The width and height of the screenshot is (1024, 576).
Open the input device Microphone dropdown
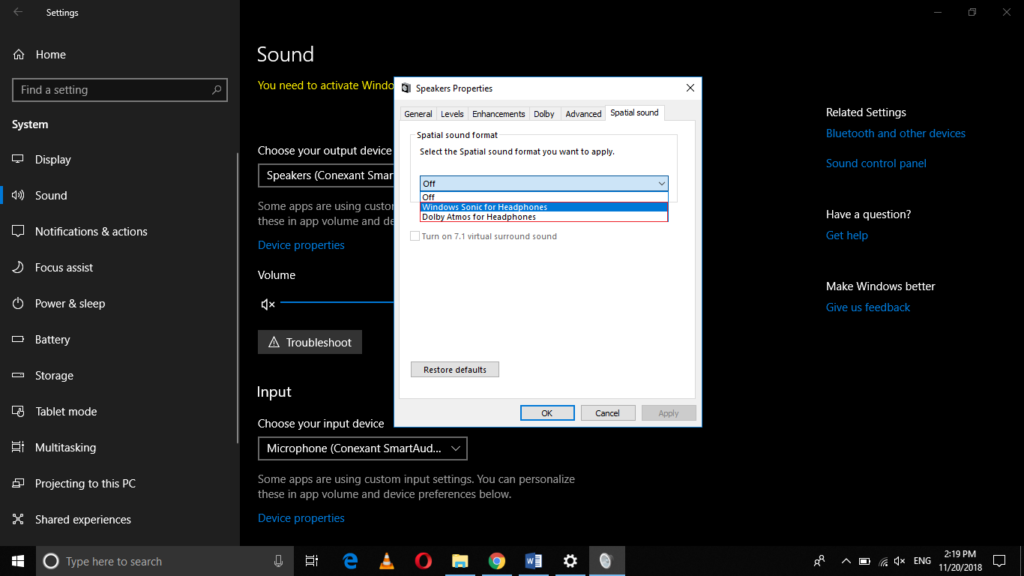pyautogui.click(x=362, y=449)
